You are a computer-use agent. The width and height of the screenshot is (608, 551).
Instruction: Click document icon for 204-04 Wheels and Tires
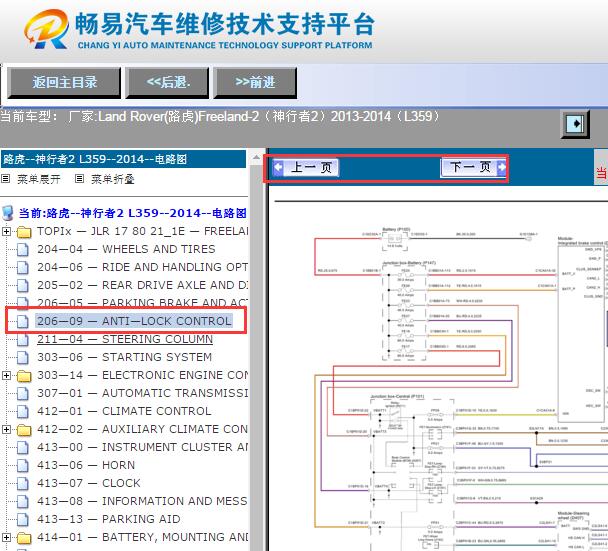[23, 250]
